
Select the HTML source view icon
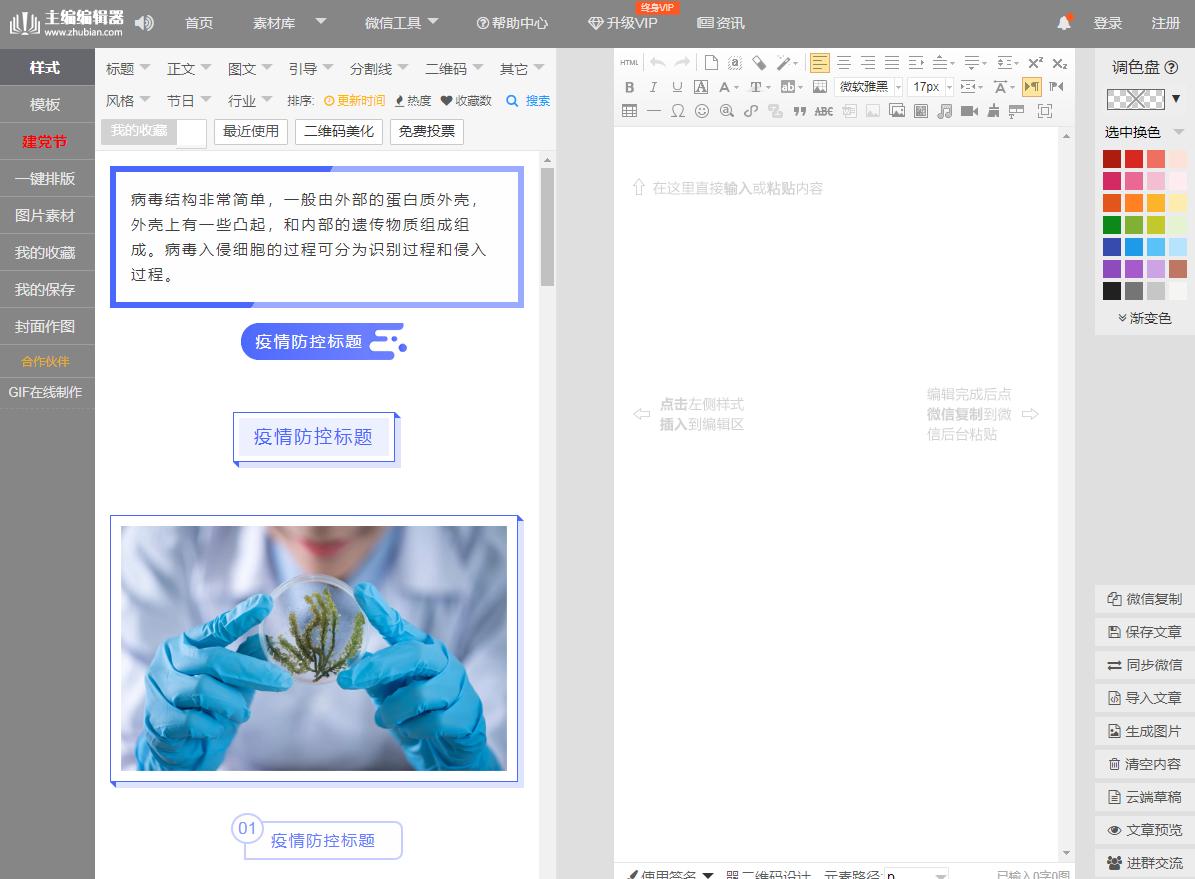[629, 62]
